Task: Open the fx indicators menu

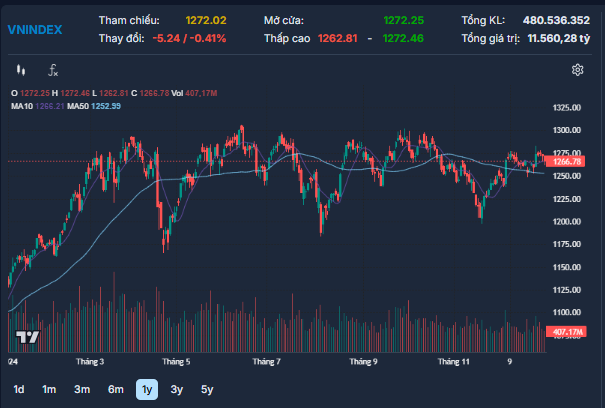Action: point(53,70)
